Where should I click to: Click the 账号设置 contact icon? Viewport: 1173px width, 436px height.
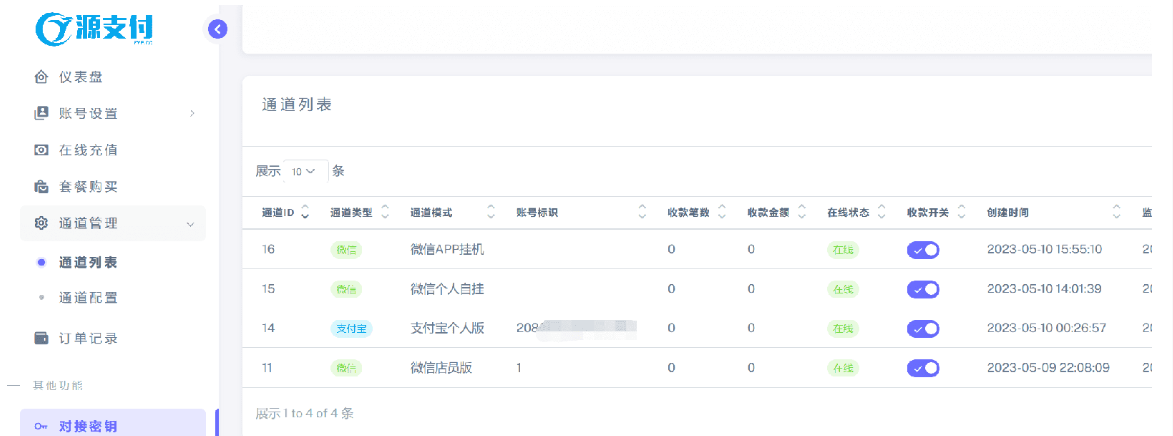pos(42,114)
